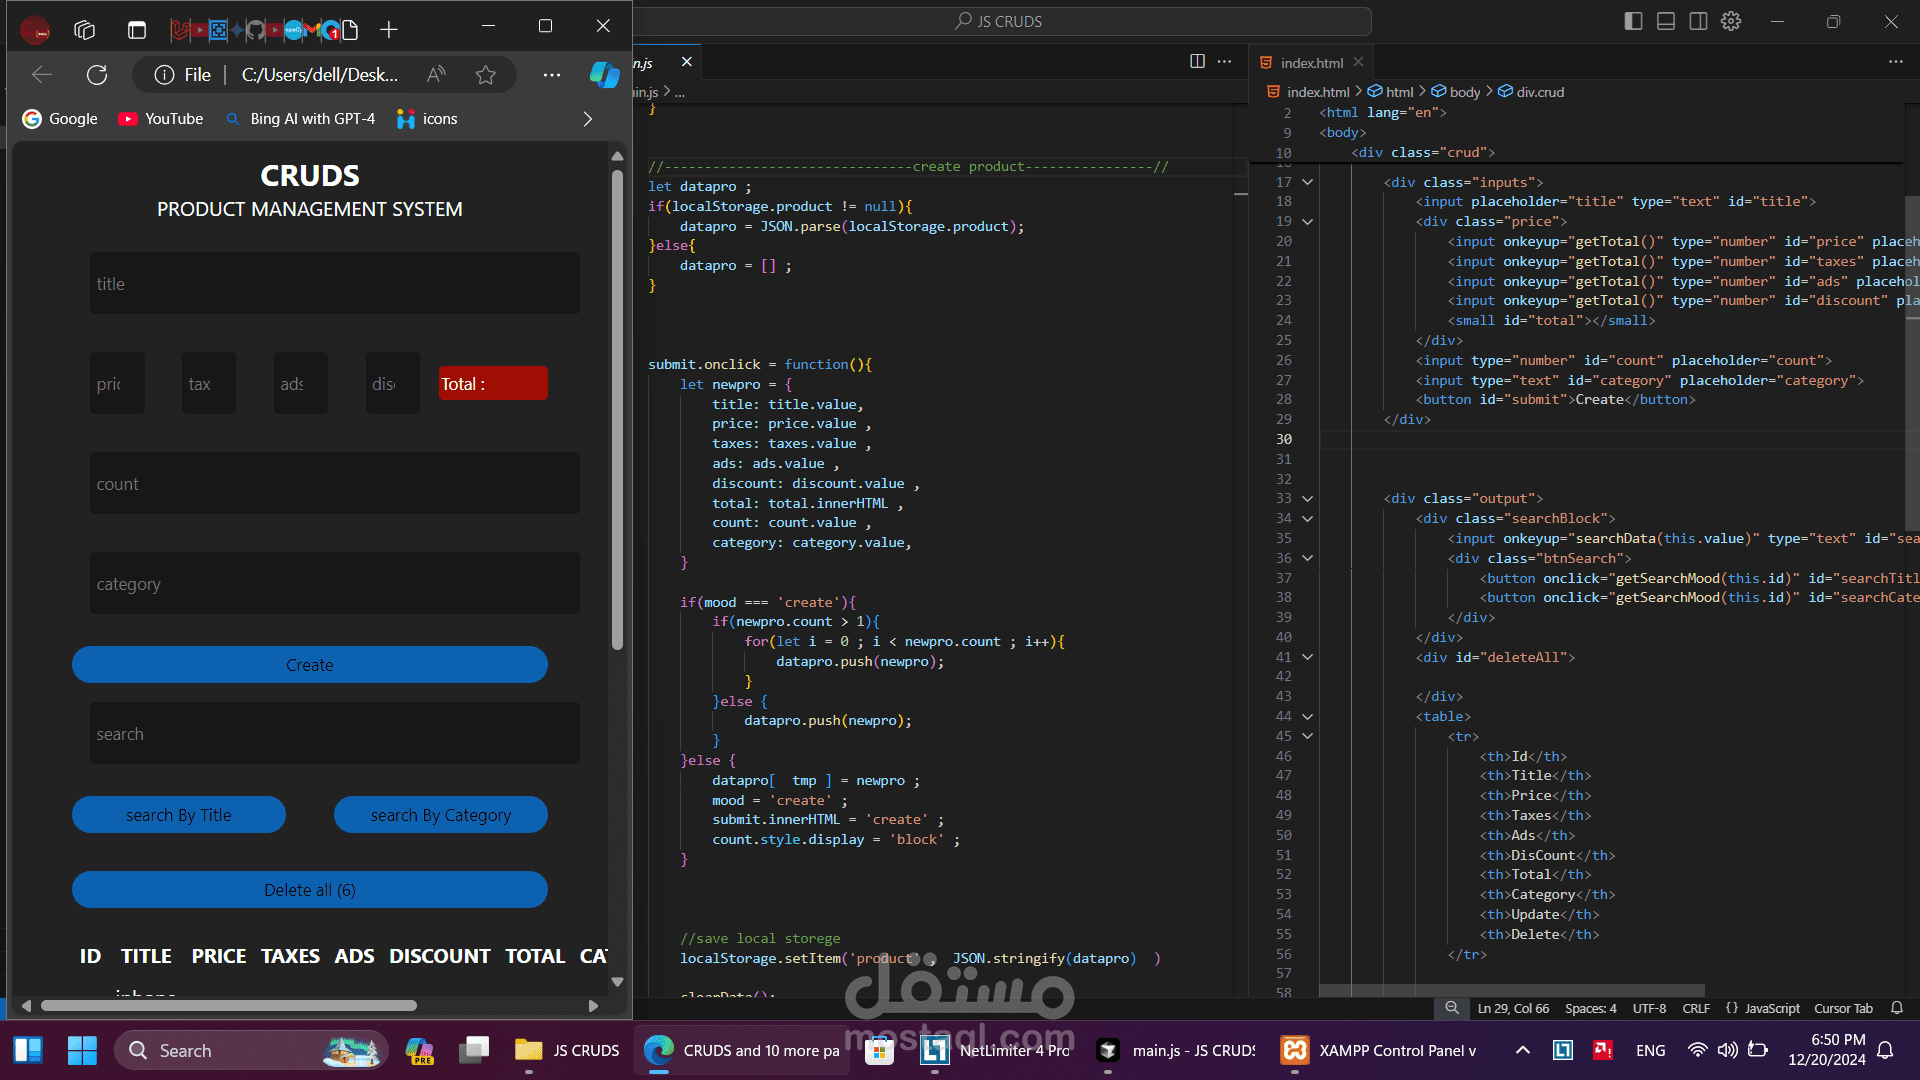Select JavaScript language mode in status bar
This screenshot has width=1920, height=1080.
[x=1771, y=1008]
